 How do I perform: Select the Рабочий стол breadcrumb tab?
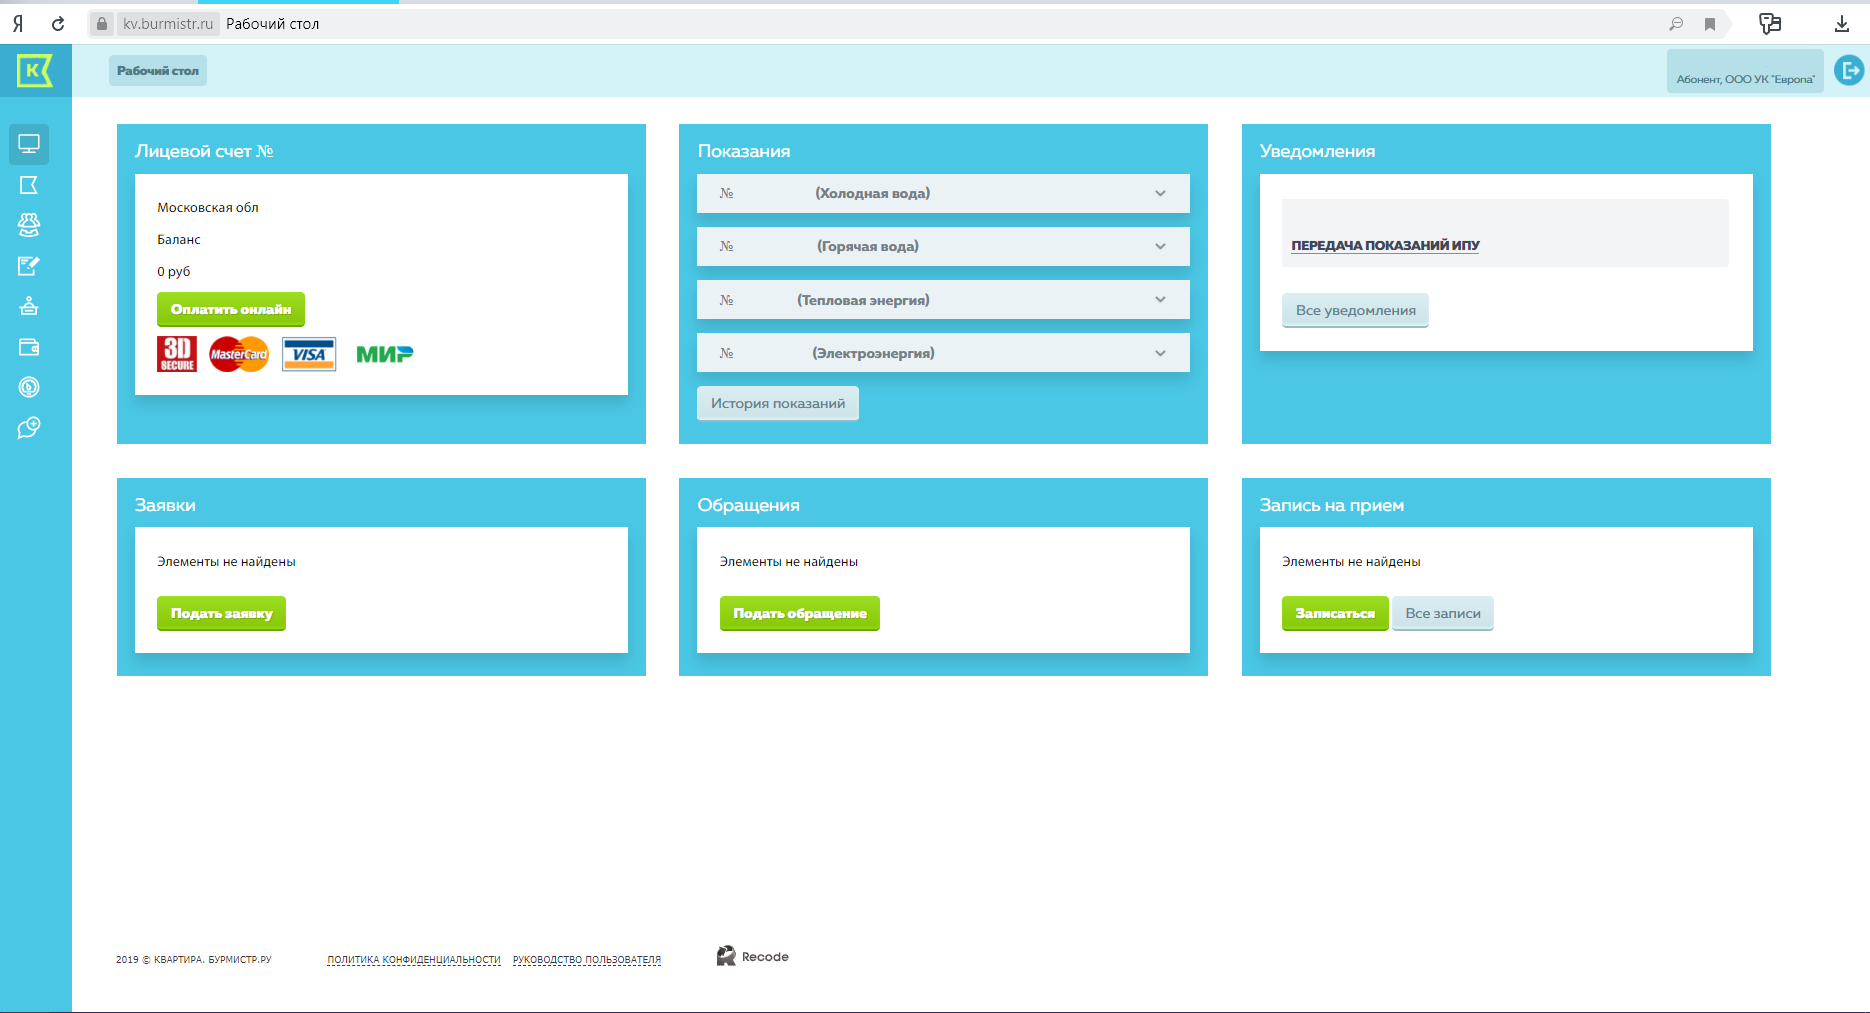(x=158, y=71)
